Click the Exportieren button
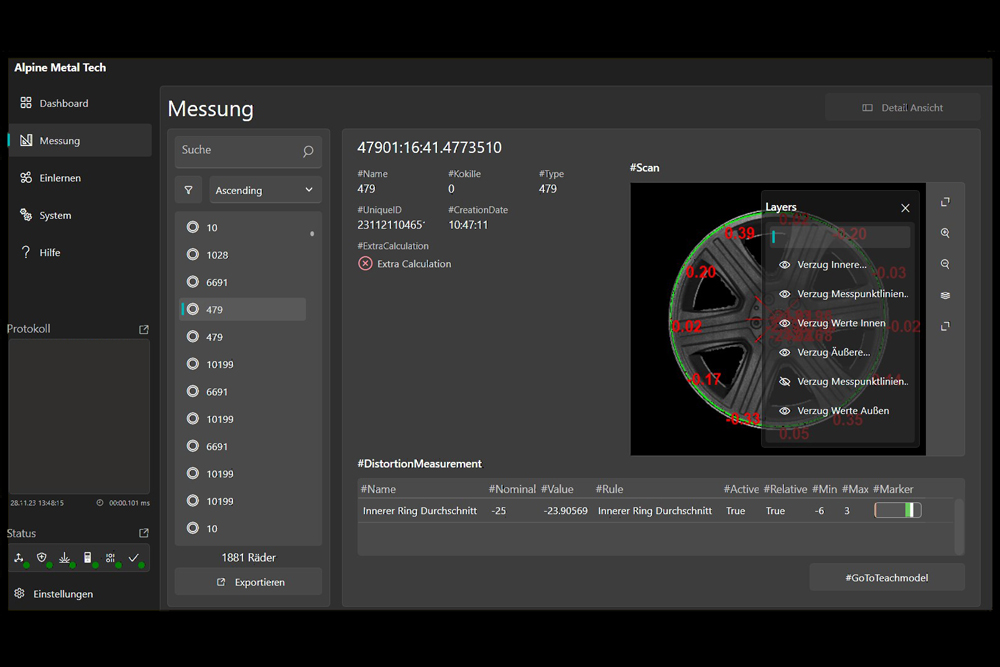 point(249,582)
